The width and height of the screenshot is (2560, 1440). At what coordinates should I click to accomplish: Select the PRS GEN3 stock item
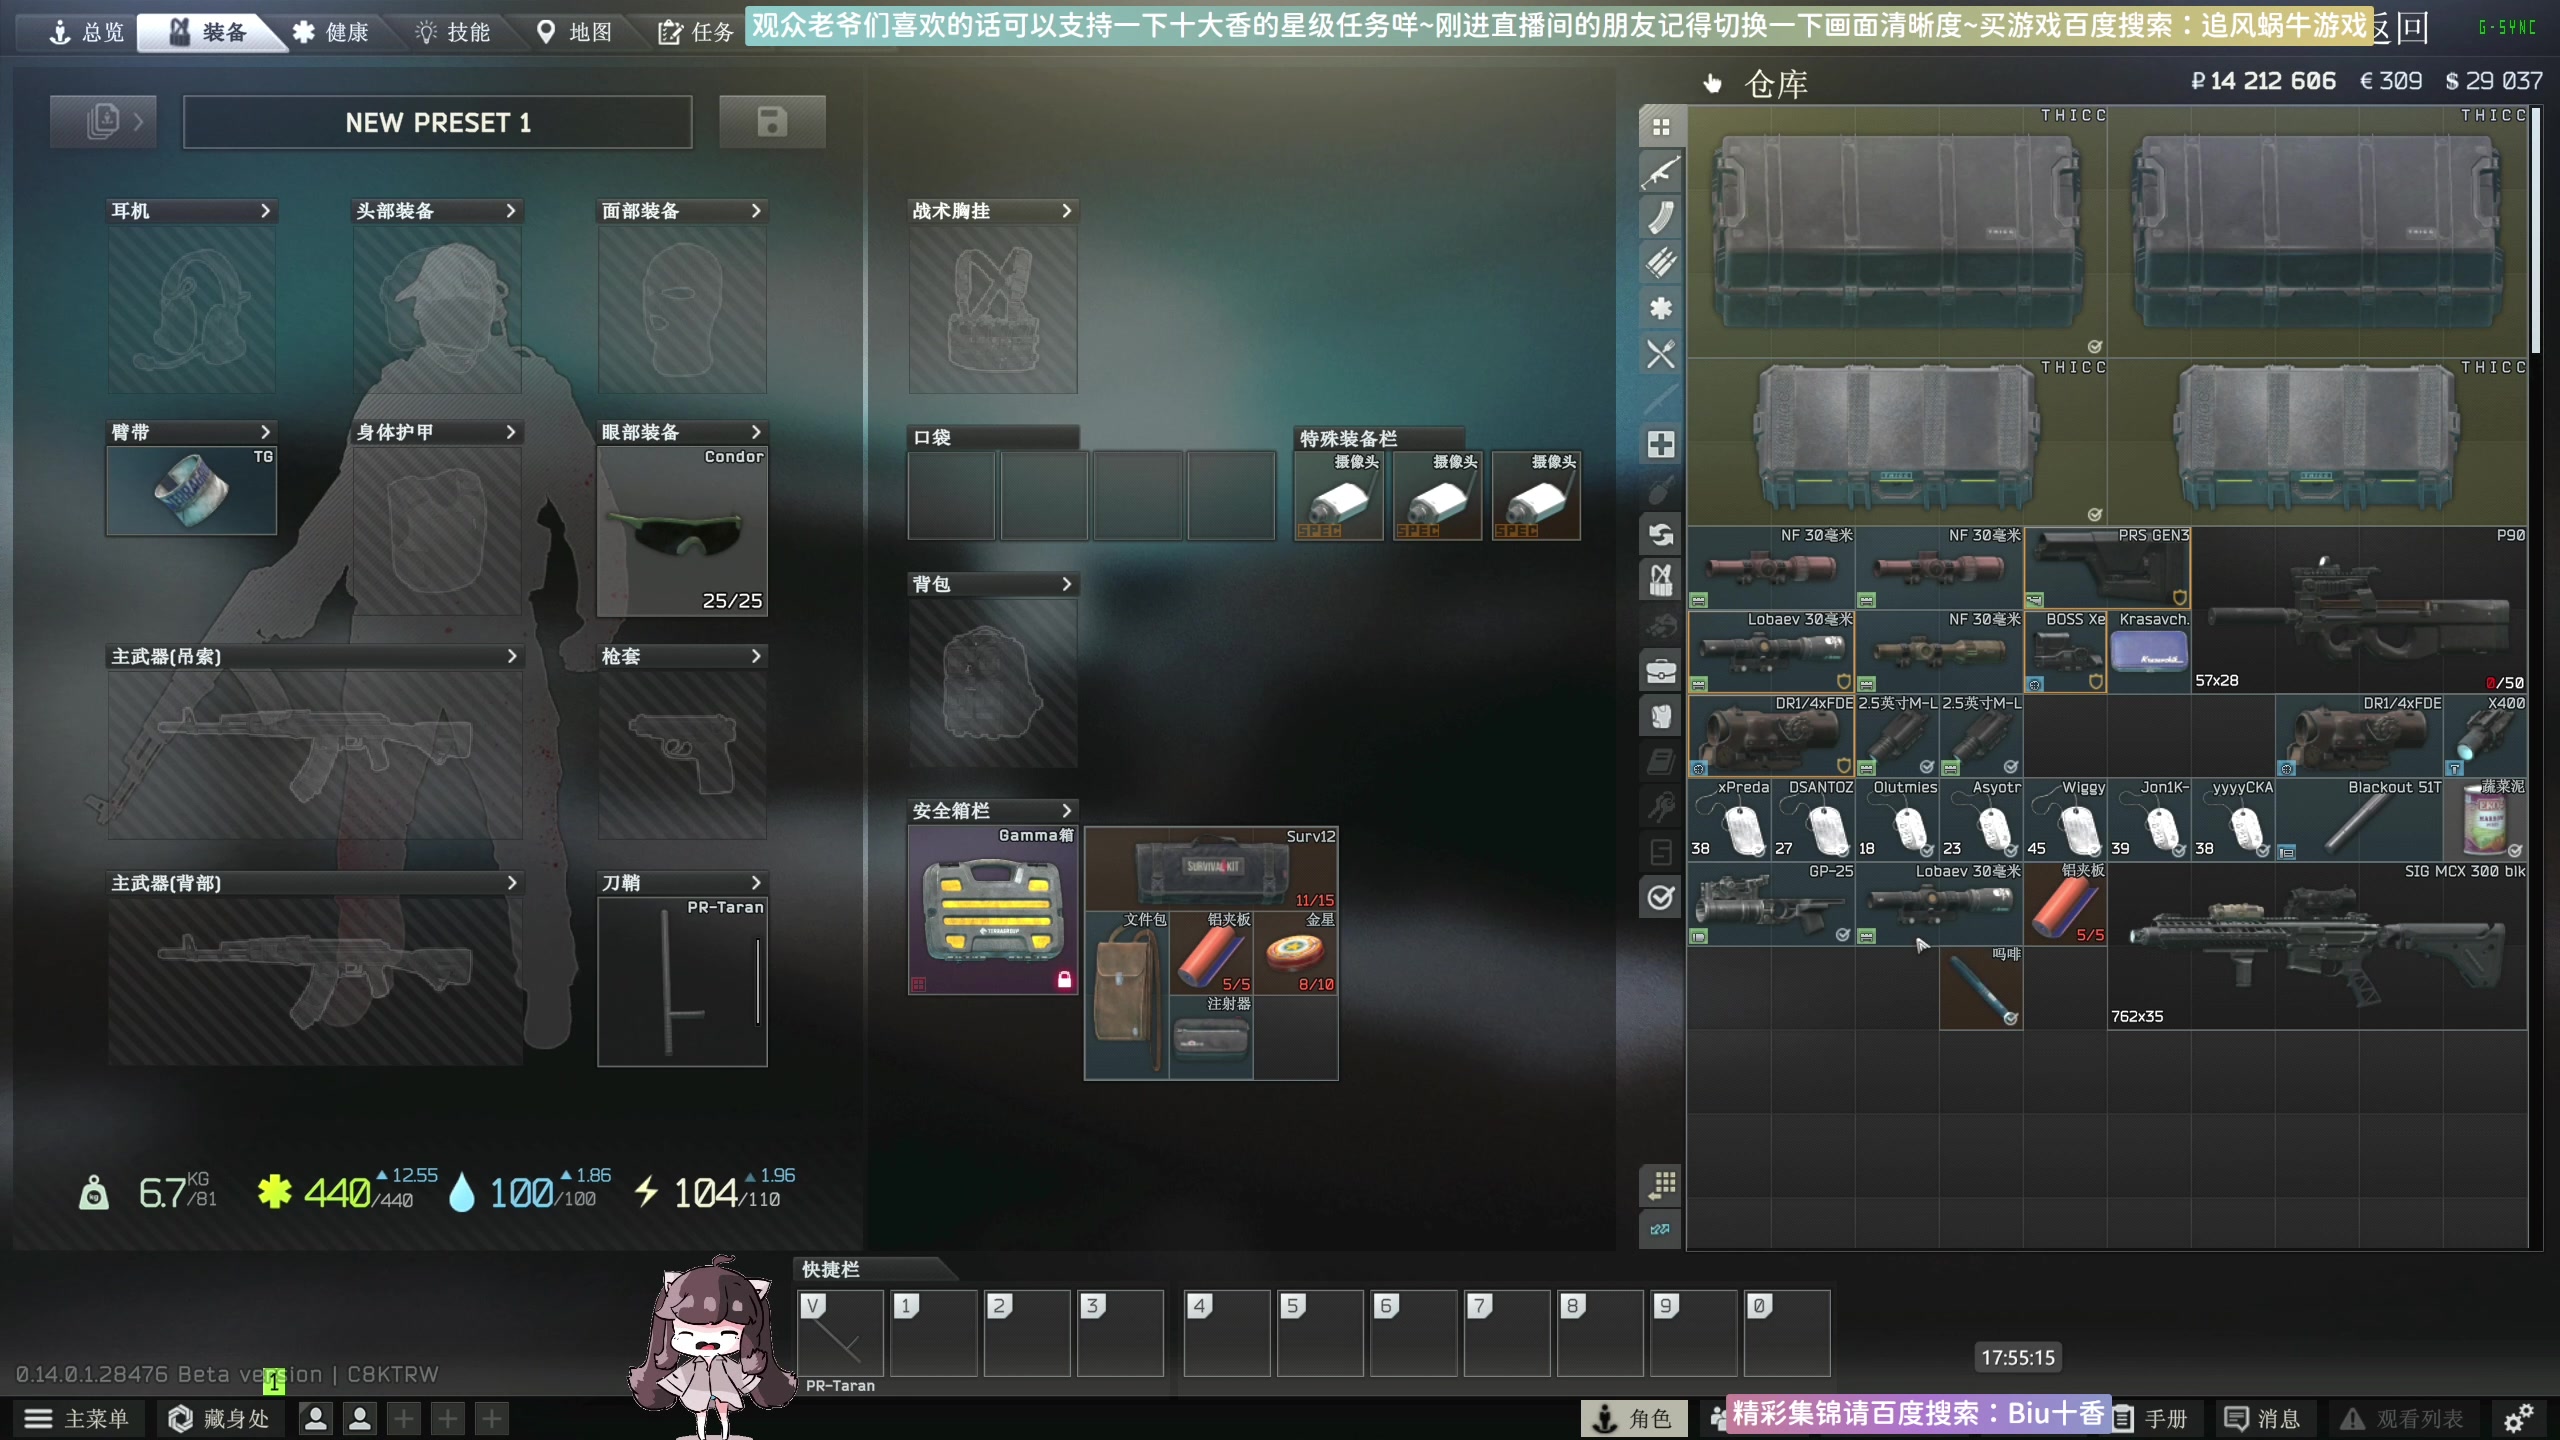(2108, 568)
